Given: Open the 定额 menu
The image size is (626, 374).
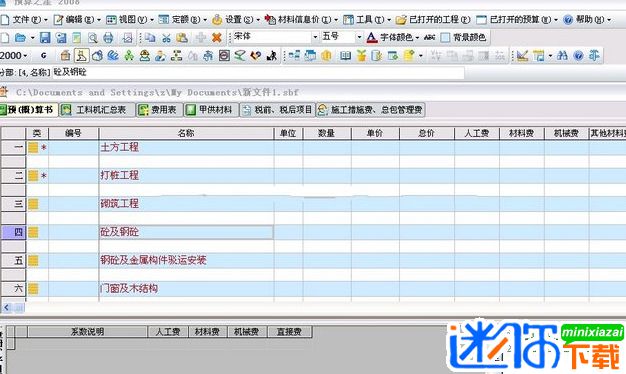Looking at the screenshot, I should pos(183,19).
